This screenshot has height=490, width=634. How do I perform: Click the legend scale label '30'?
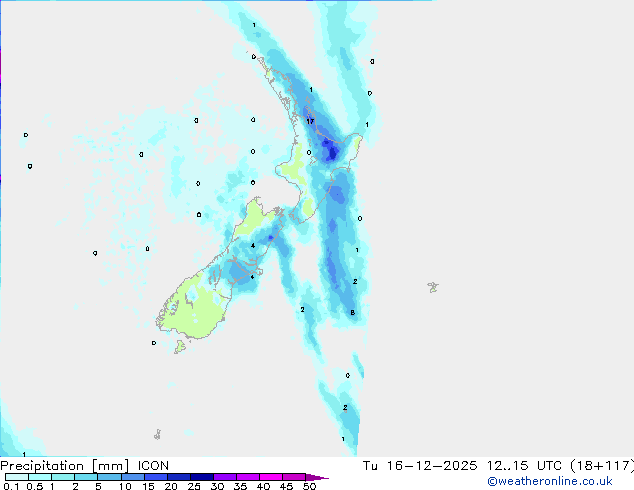pos(217,486)
